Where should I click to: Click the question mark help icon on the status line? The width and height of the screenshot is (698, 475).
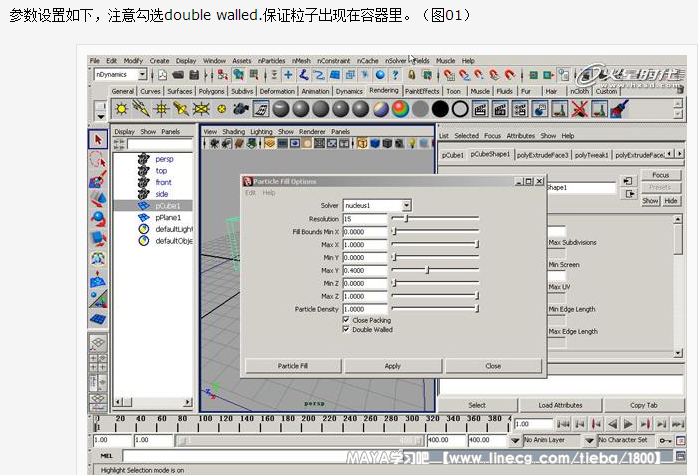tap(395, 75)
